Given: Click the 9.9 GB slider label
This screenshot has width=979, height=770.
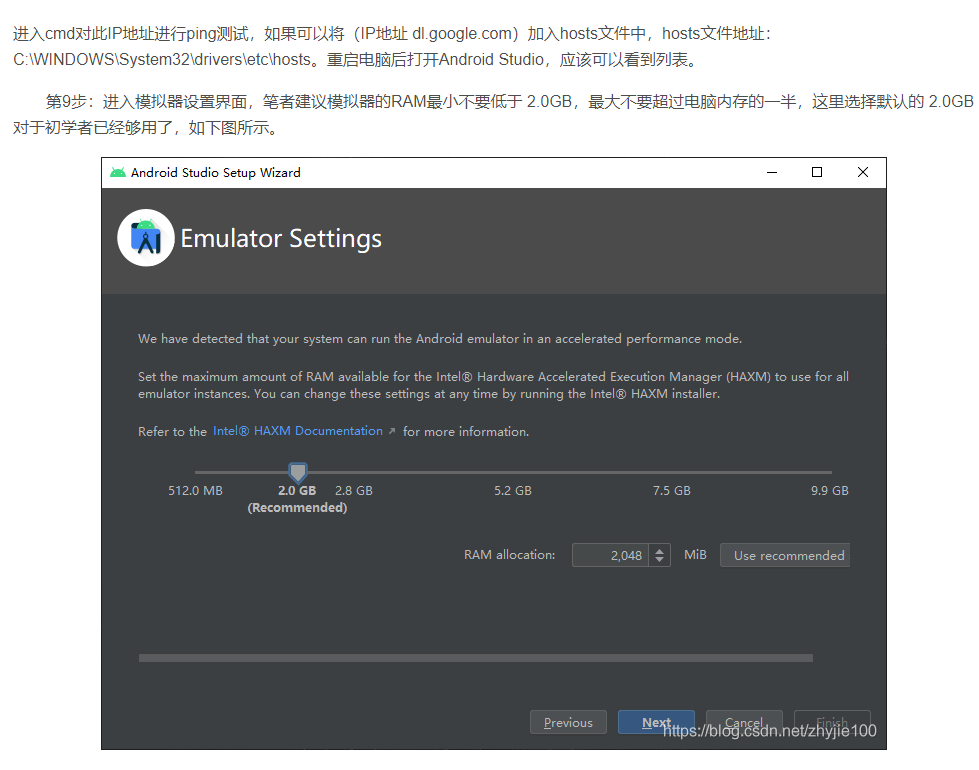Looking at the screenshot, I should pyautogui.click(x=830, y=491).
